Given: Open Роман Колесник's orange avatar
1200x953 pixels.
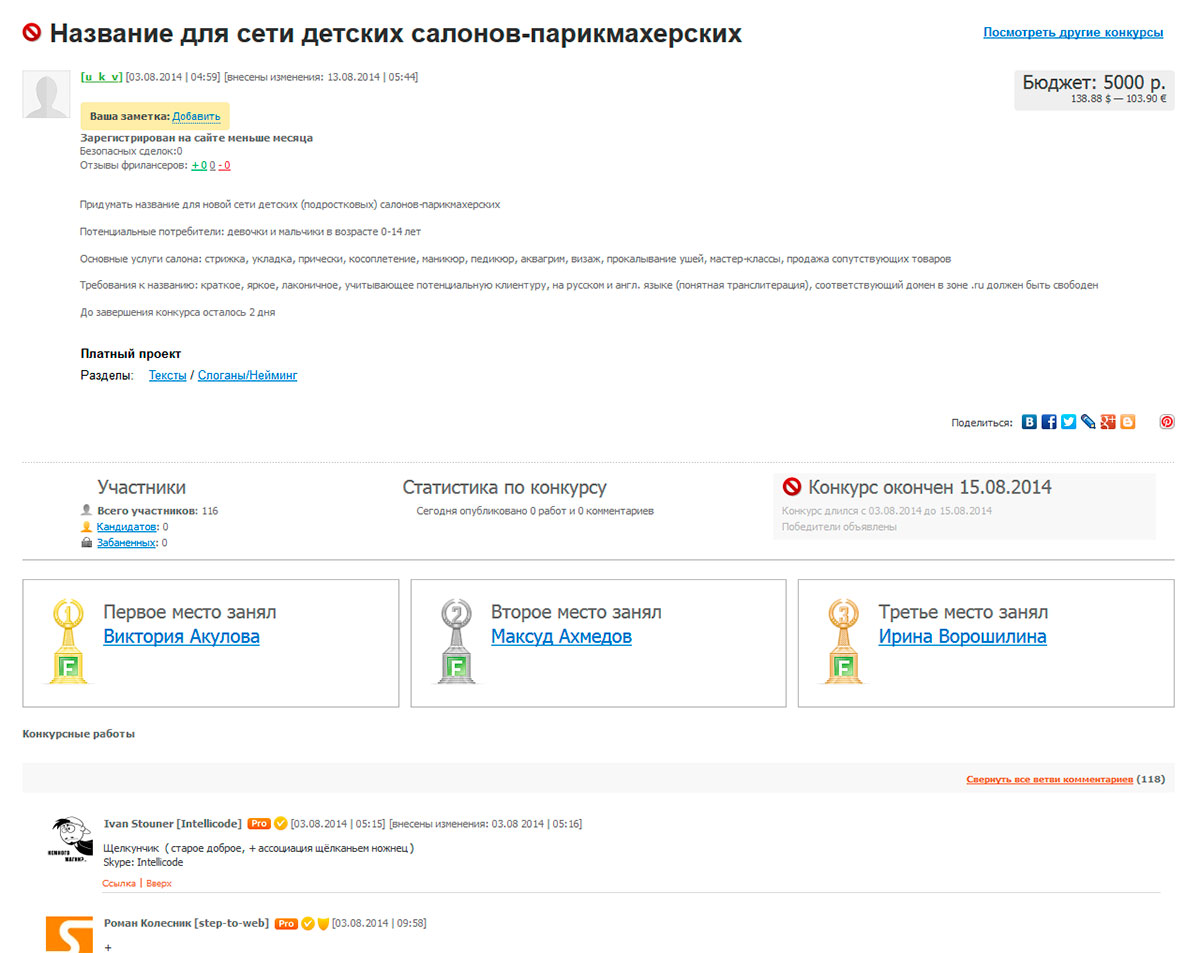Looking at the screenshot, I should pos(70,934).
